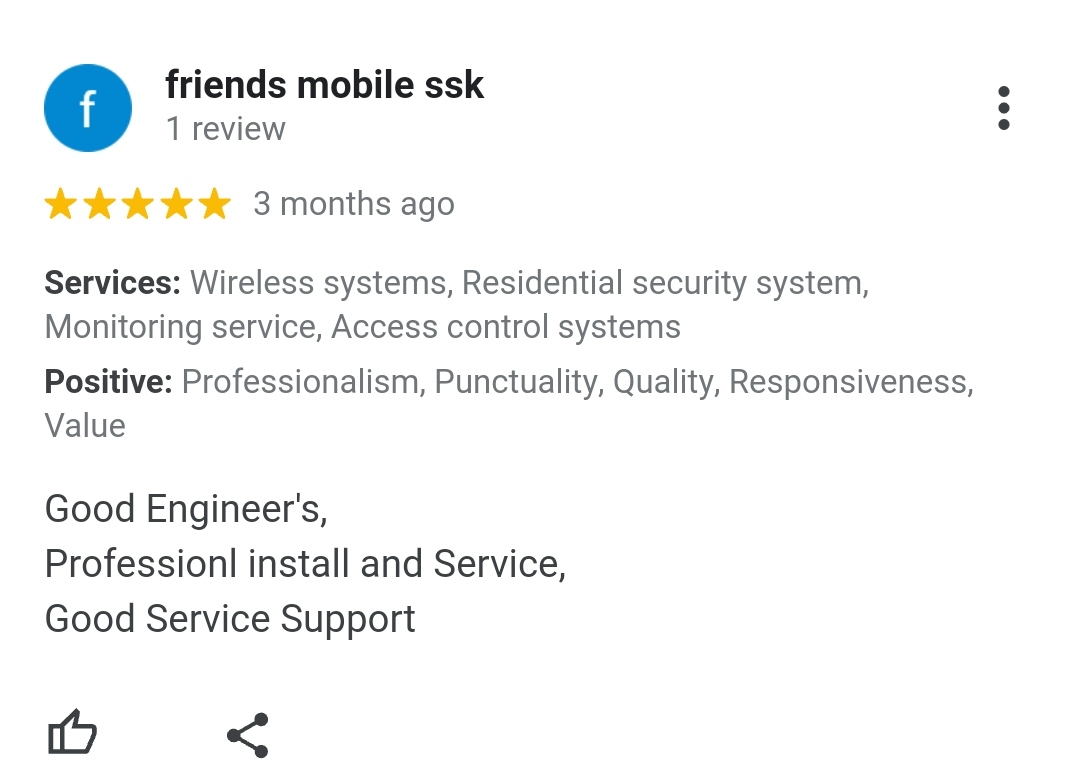
Task: Click the 'Good Service Support' line
Action: click(230, 619)
